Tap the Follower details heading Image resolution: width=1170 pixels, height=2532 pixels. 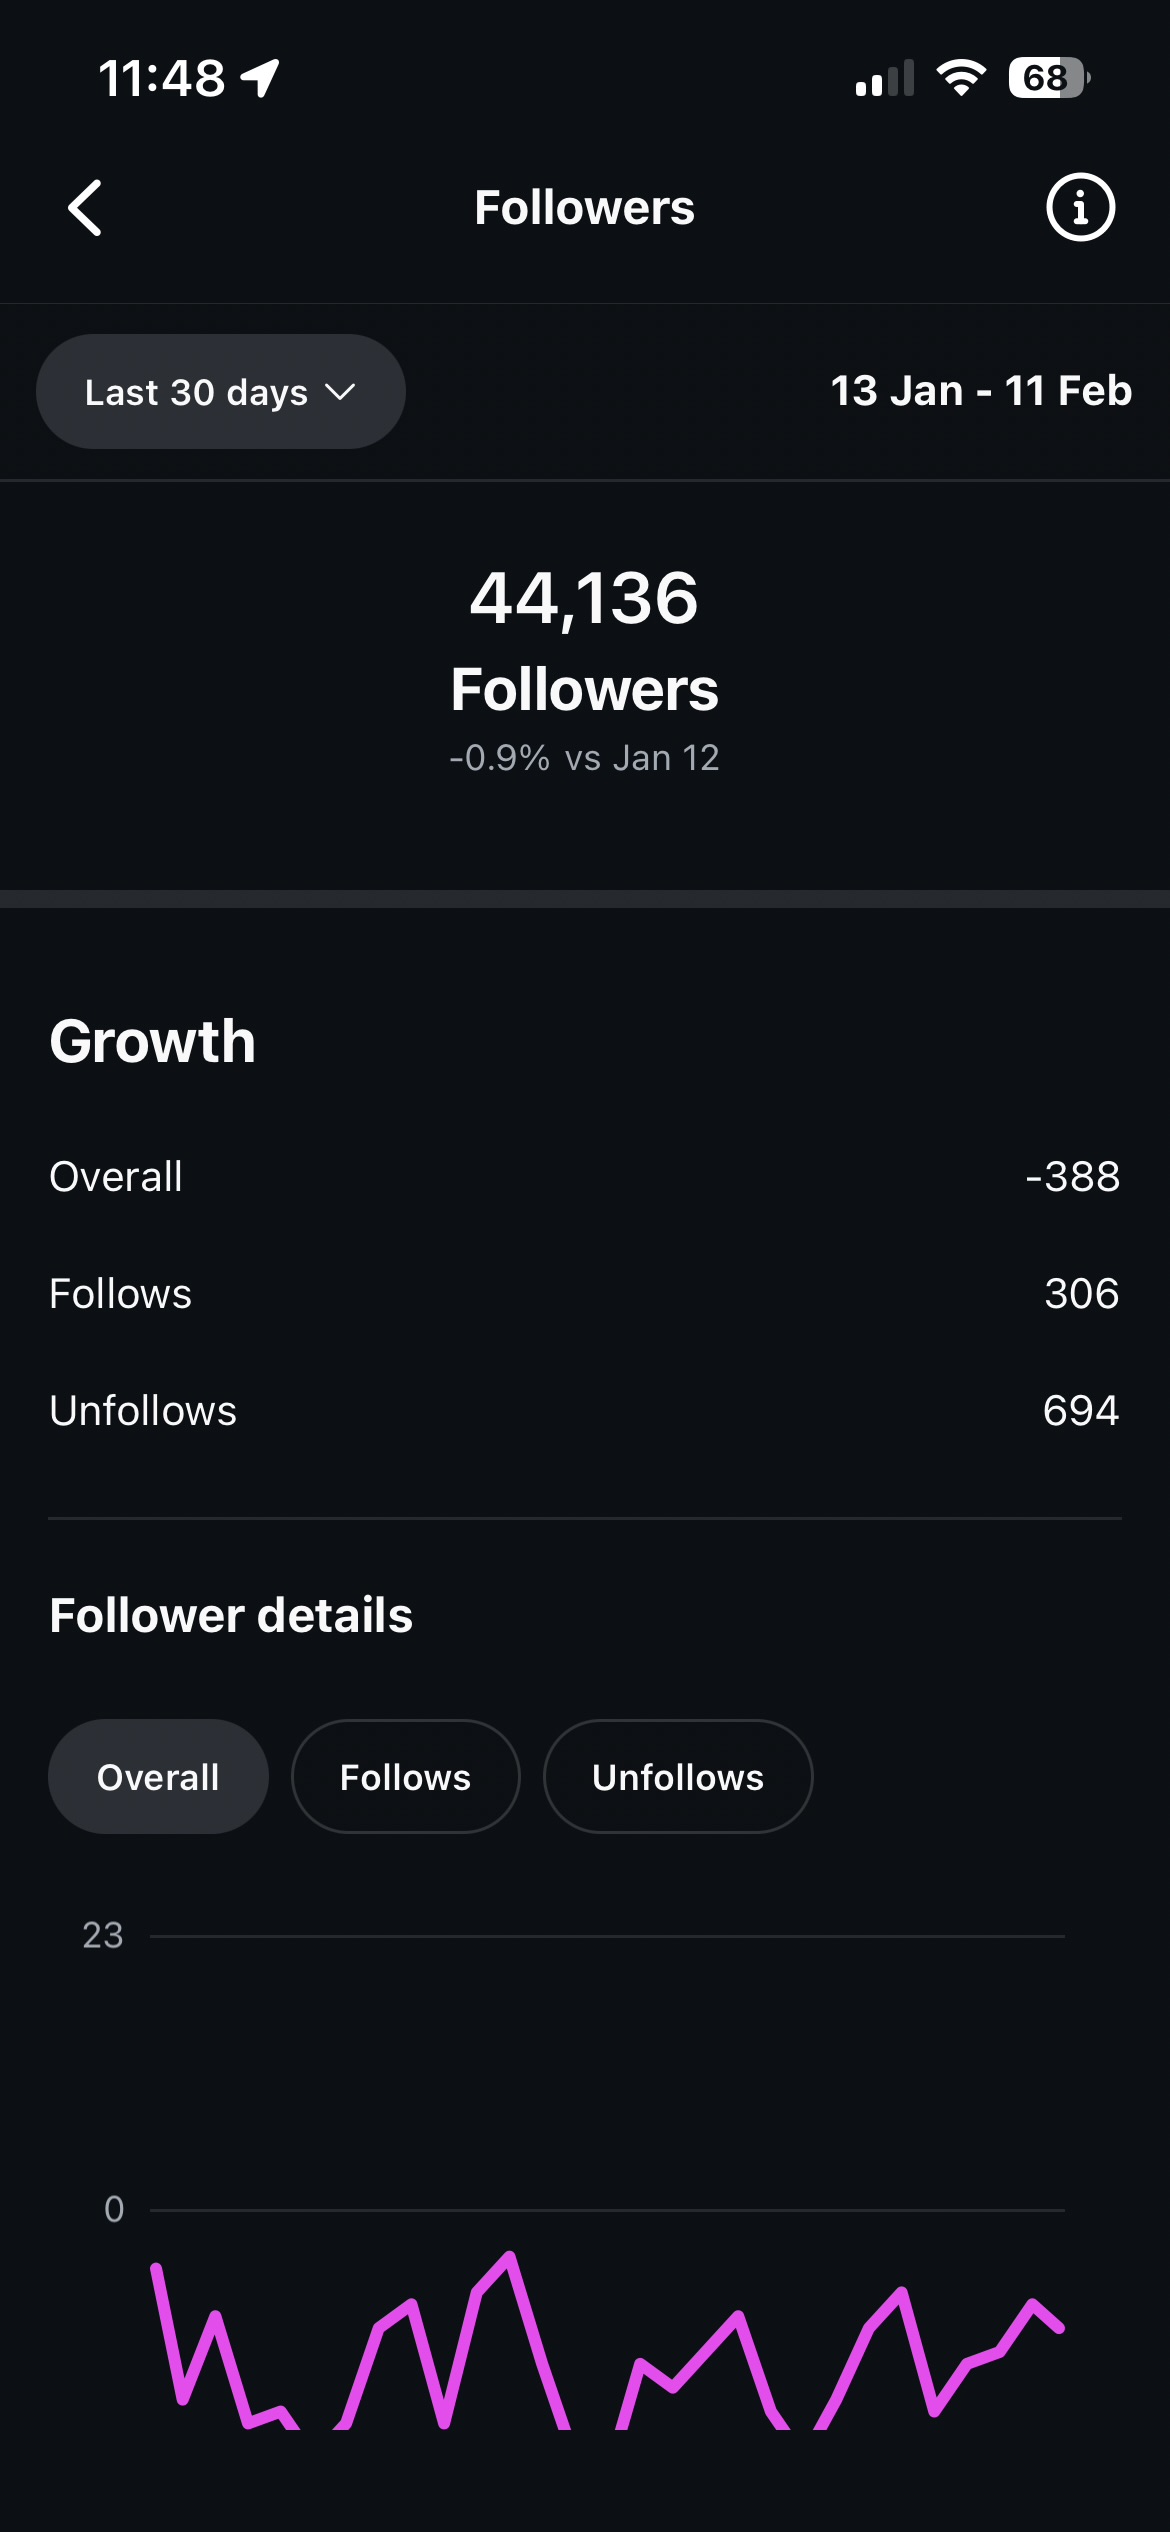(x=231, y=1615)
